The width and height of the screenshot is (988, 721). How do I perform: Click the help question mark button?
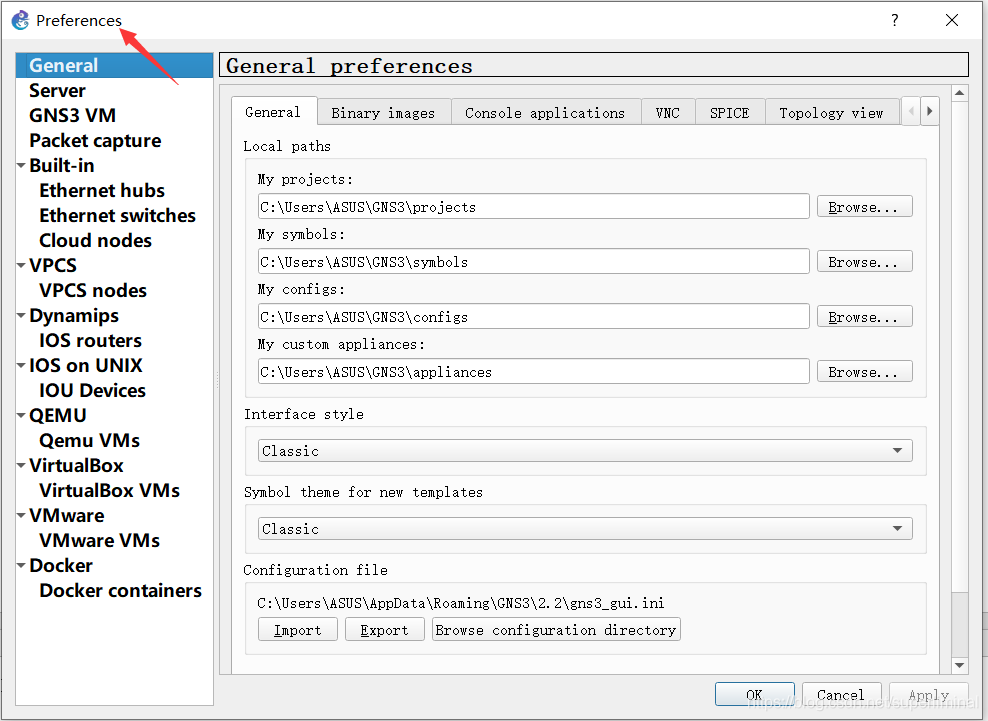point(895,20)
